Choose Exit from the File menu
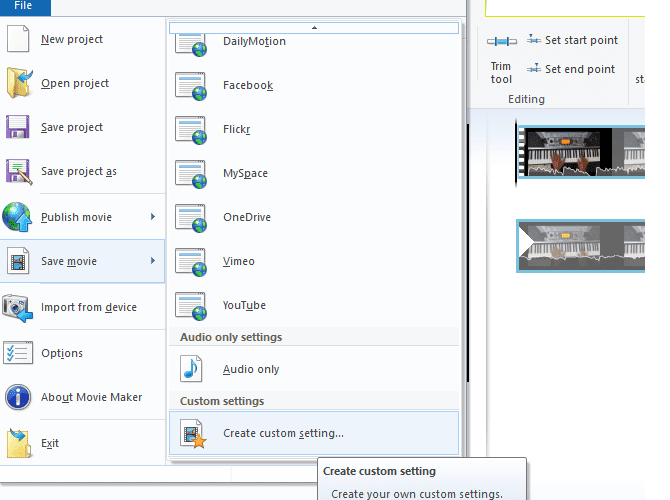Viewport: 670px width, 500px height. [83, 443]
